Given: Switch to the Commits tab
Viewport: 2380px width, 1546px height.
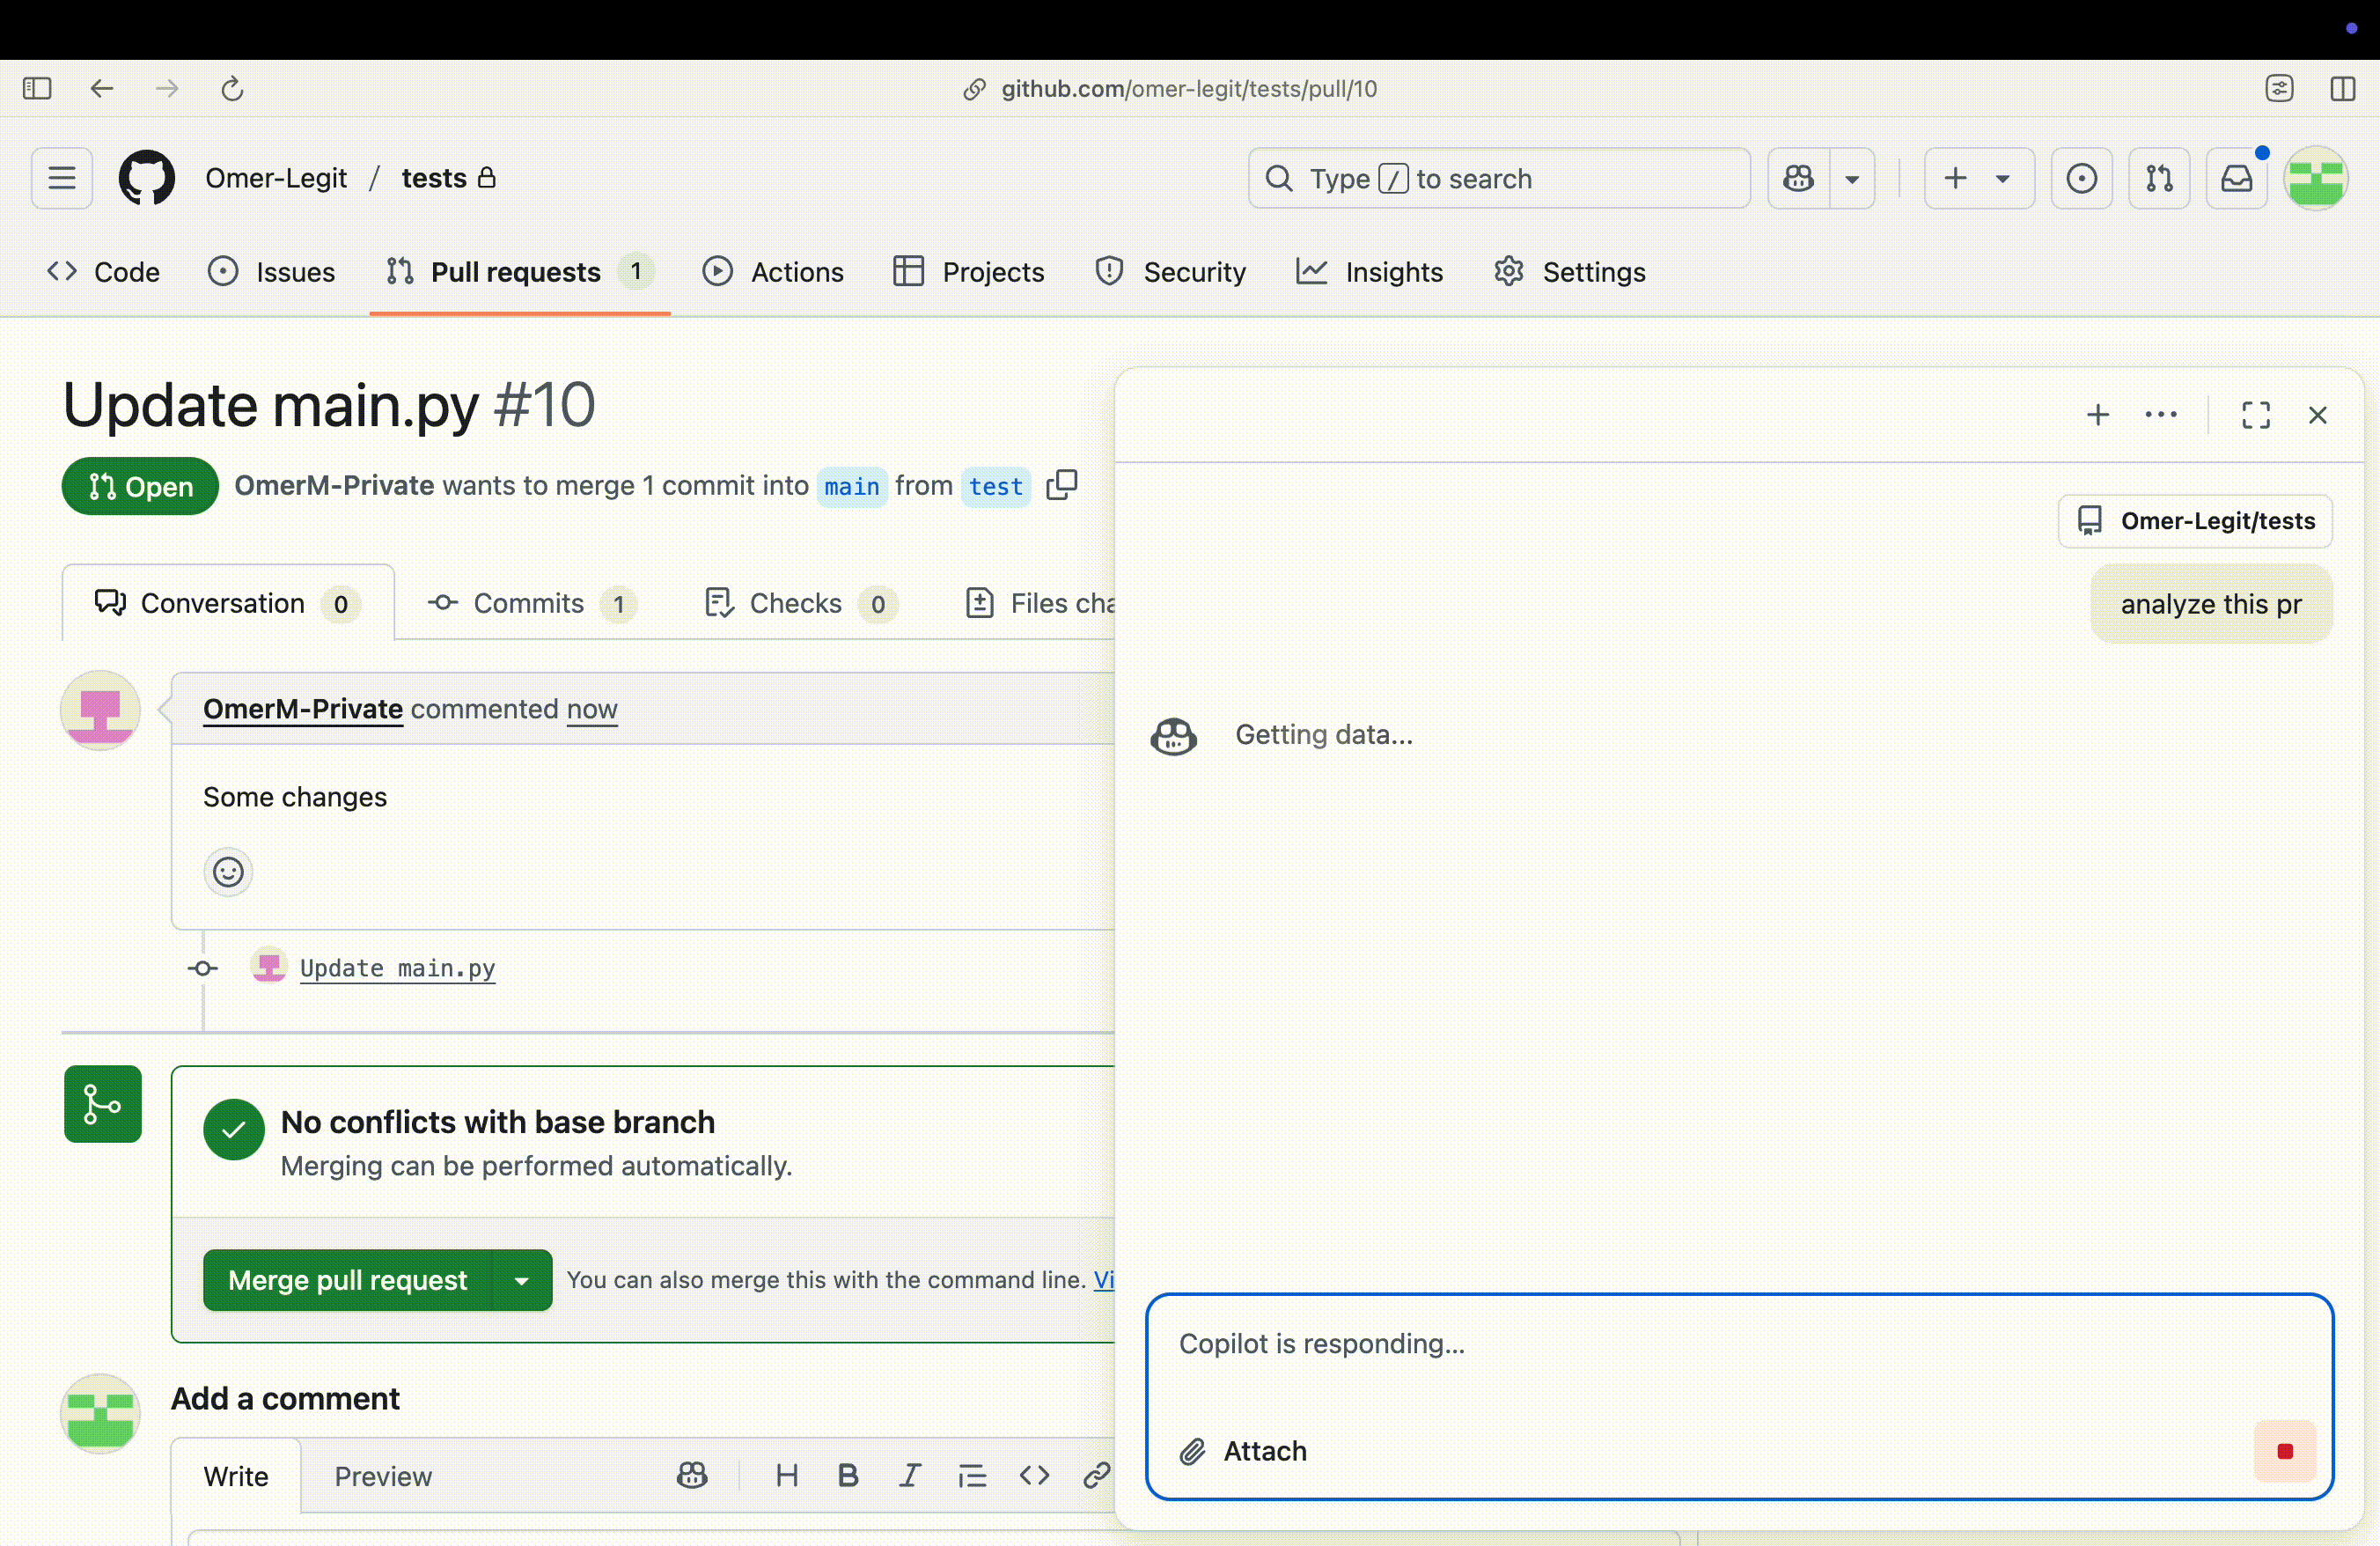Looking at the screenshot, I should click(x=528, y=603).
